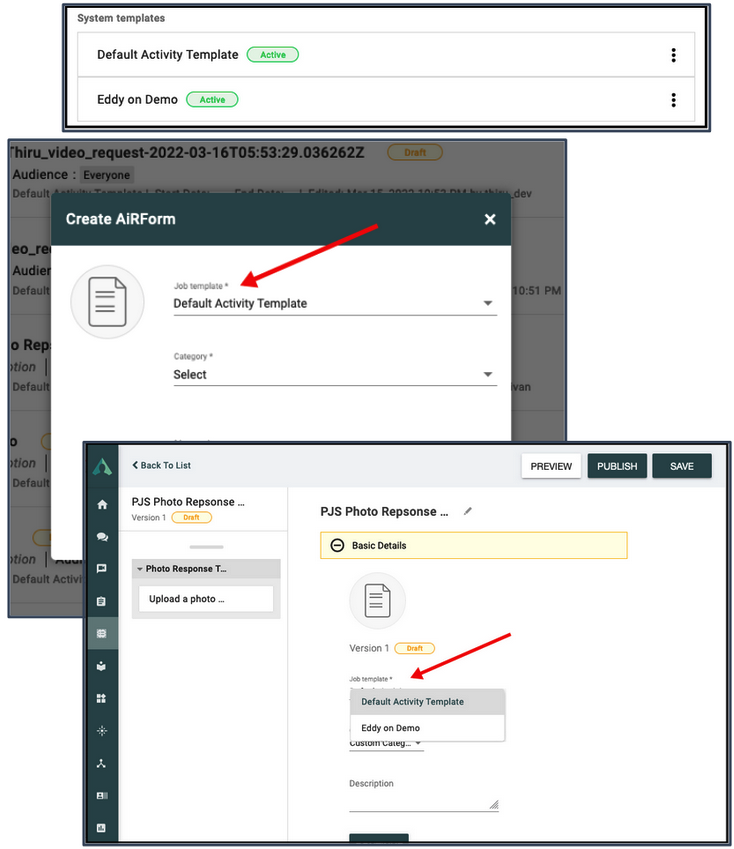The image size is (734, 849).
Task: Click the document icon in Basic Details
Action: 377,600
